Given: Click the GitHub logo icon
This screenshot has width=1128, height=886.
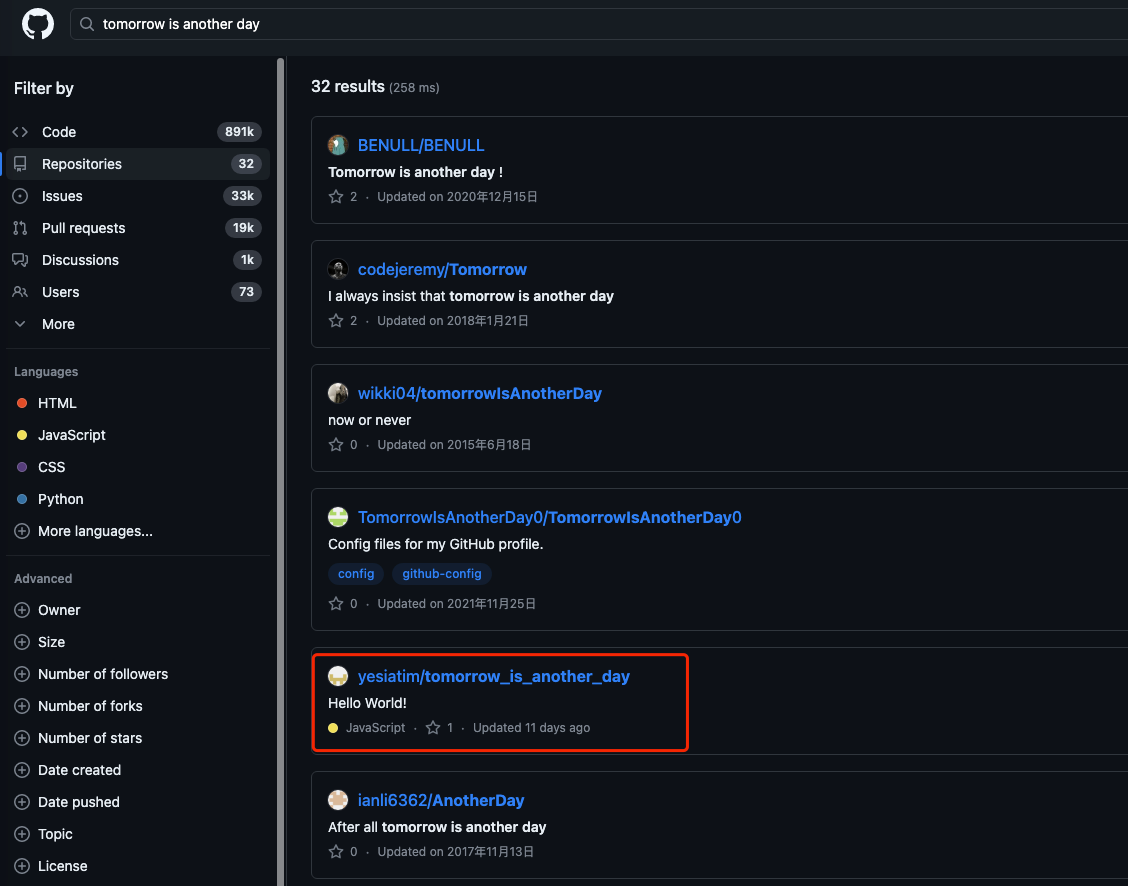Looking at the screenshot, I should 38,24.
